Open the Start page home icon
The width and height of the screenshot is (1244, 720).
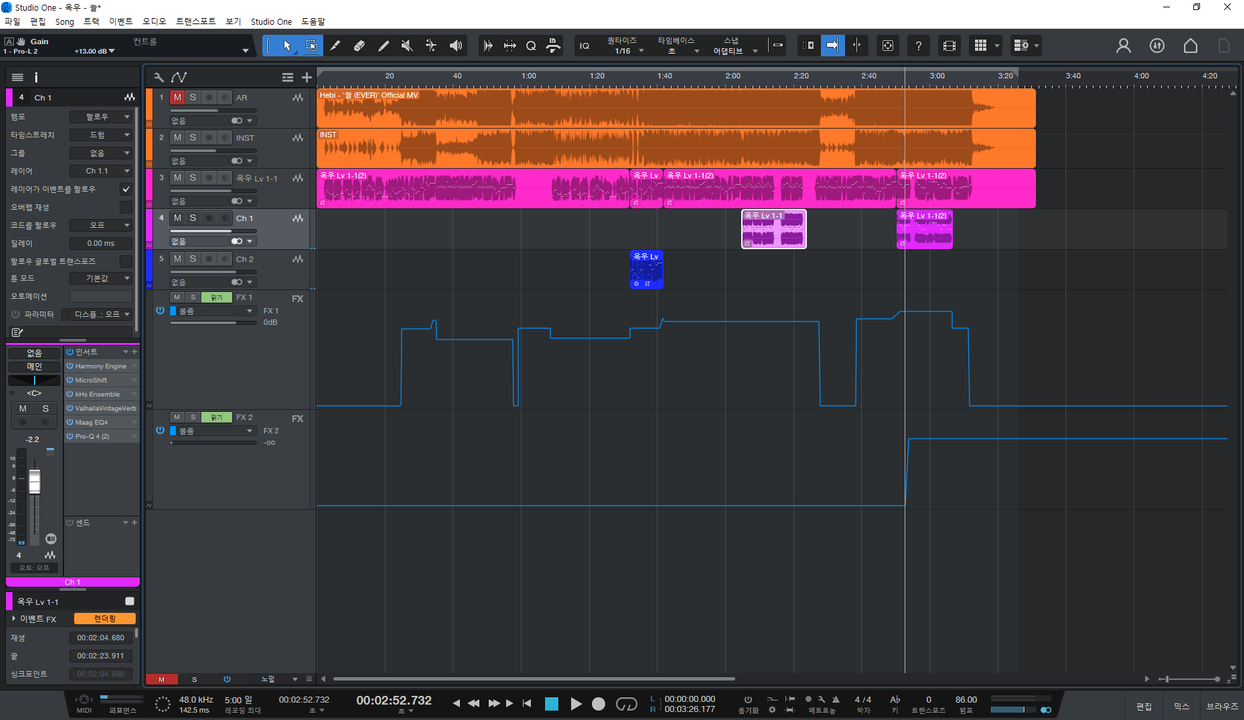pyautogui.click(x=1190, y=46)
